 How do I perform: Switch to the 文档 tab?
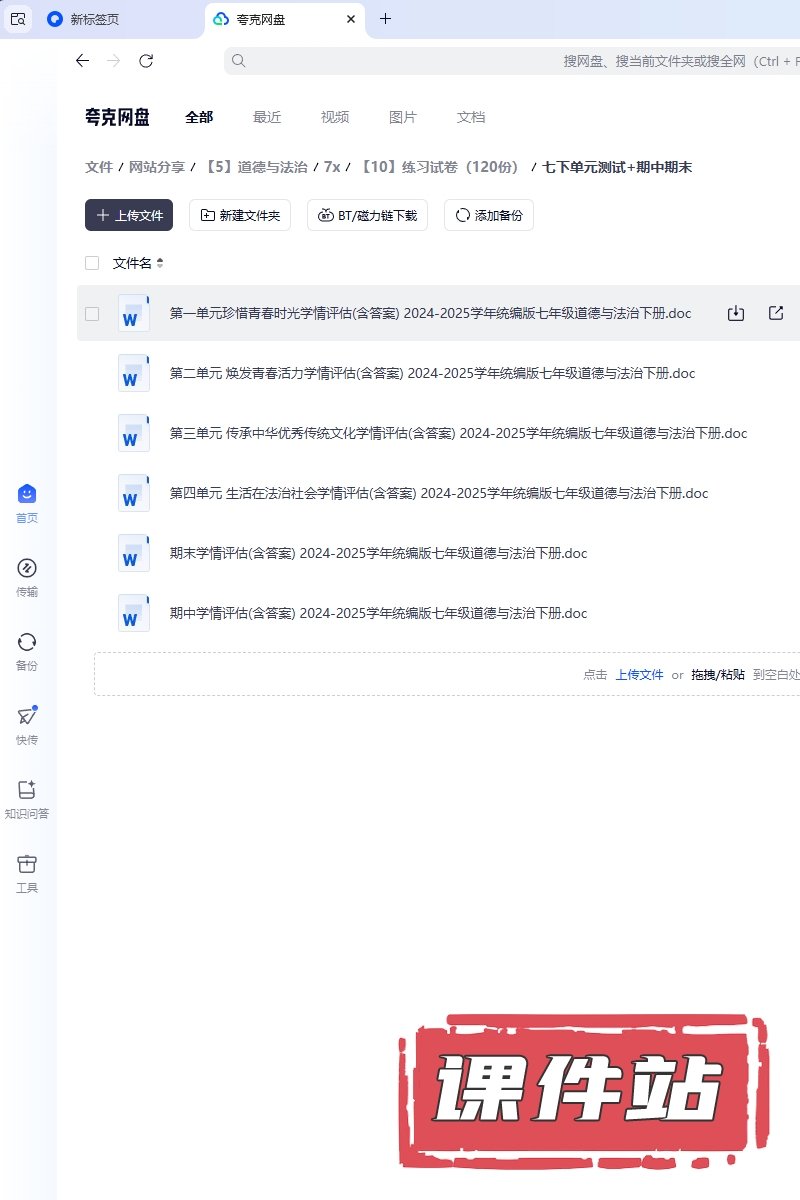[471, 117]
